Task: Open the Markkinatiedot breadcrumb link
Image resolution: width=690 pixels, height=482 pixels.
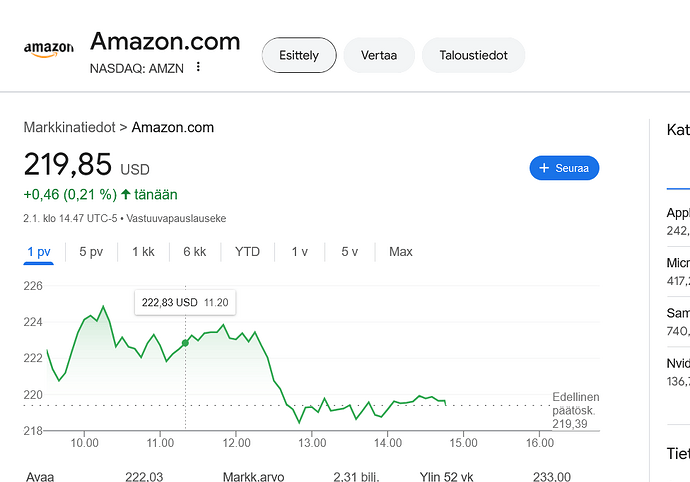Action: point(69,127)
